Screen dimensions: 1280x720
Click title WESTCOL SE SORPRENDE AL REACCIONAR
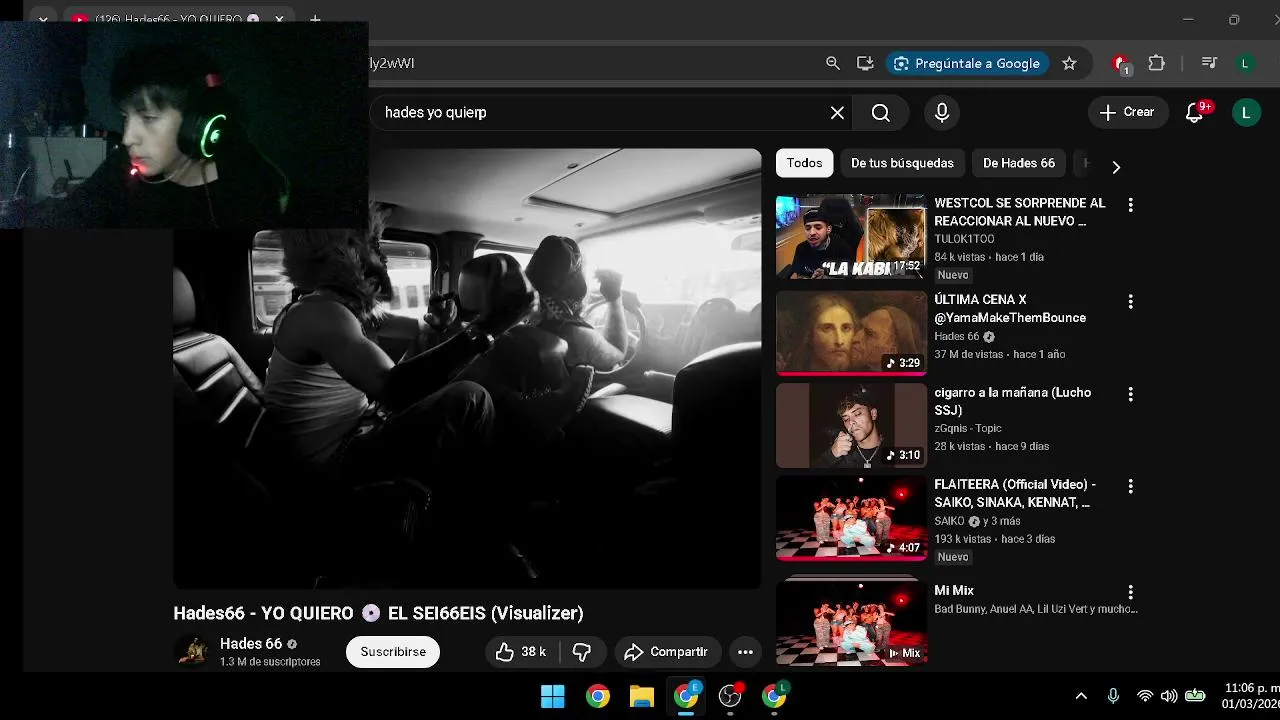[1020, 212]
